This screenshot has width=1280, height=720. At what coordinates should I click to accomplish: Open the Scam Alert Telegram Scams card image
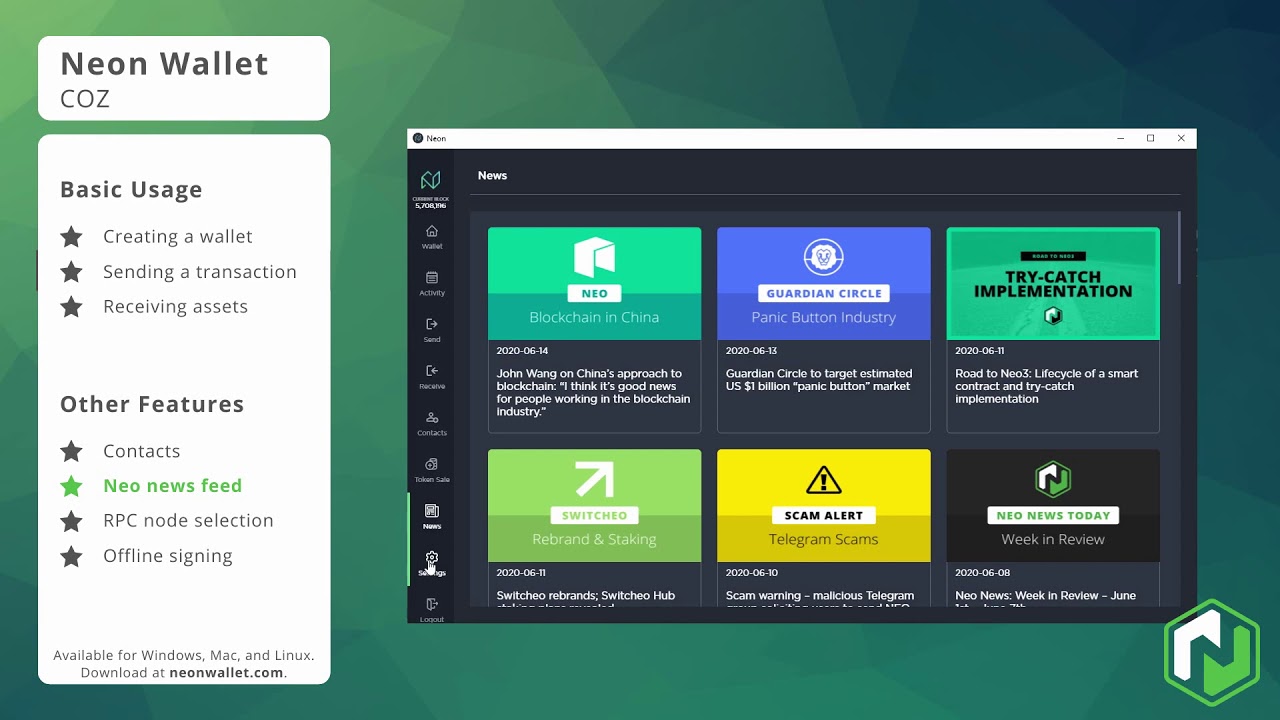point(823,505)
